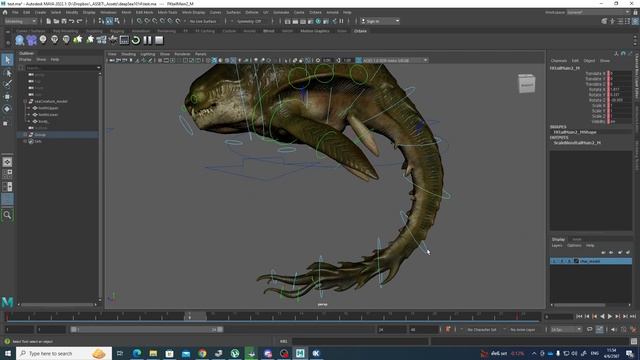Open the Channels menu in Channel Box

558,60
